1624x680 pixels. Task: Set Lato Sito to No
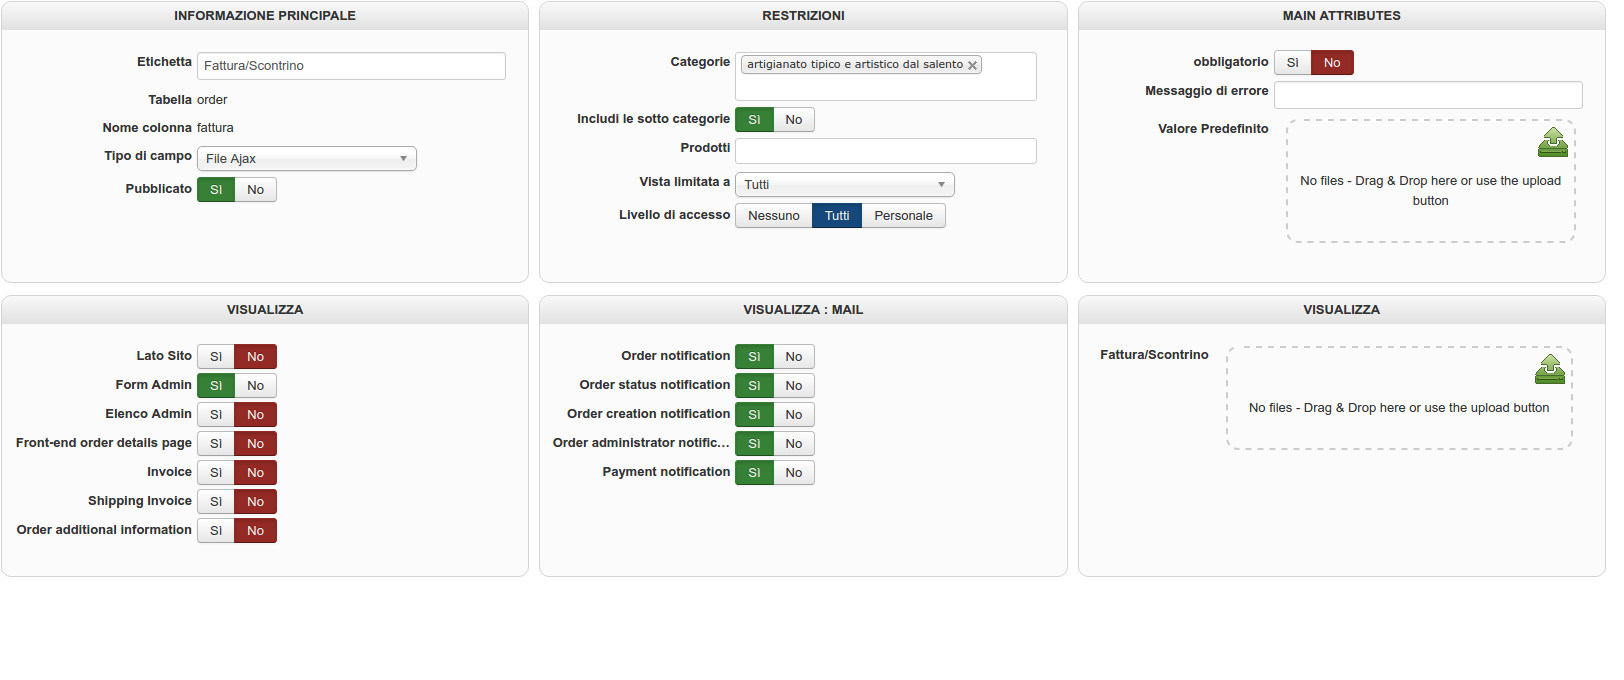256,357
